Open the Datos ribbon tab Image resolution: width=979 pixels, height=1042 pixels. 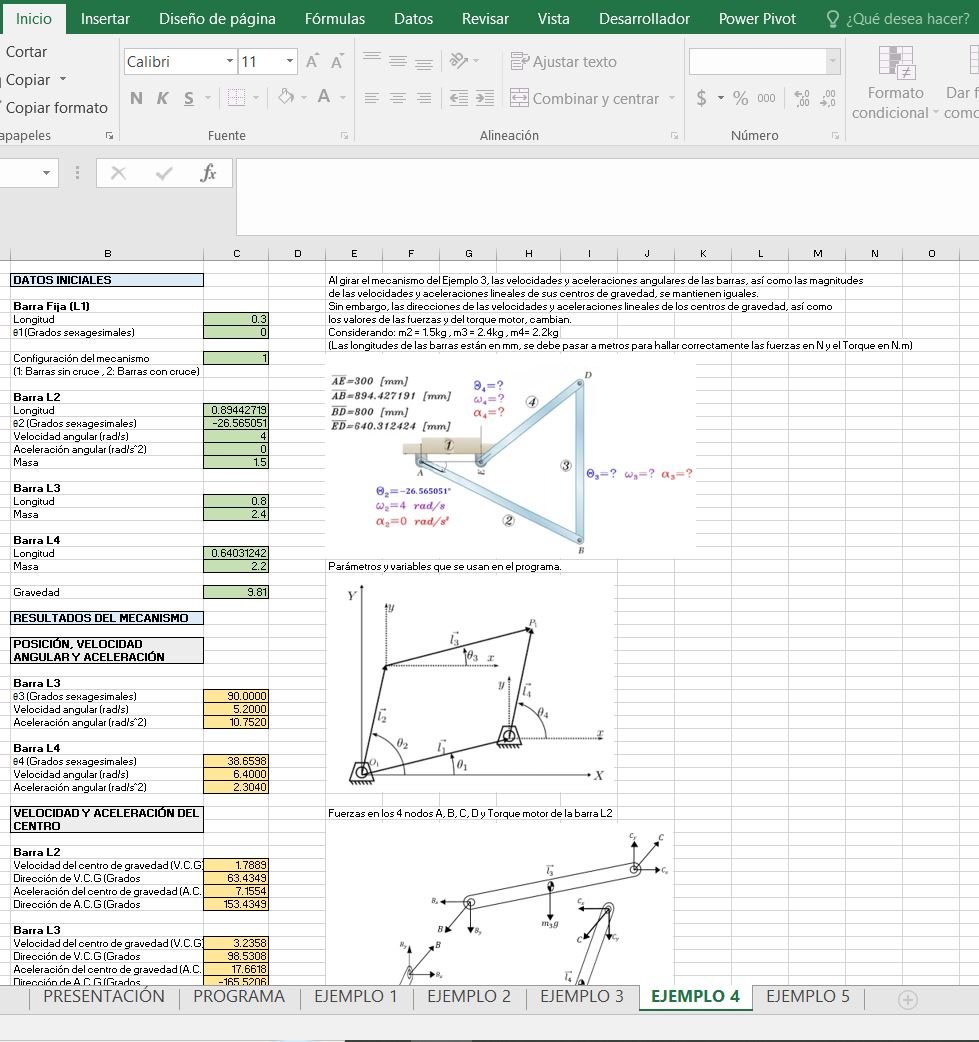click(x=413, y=19)
